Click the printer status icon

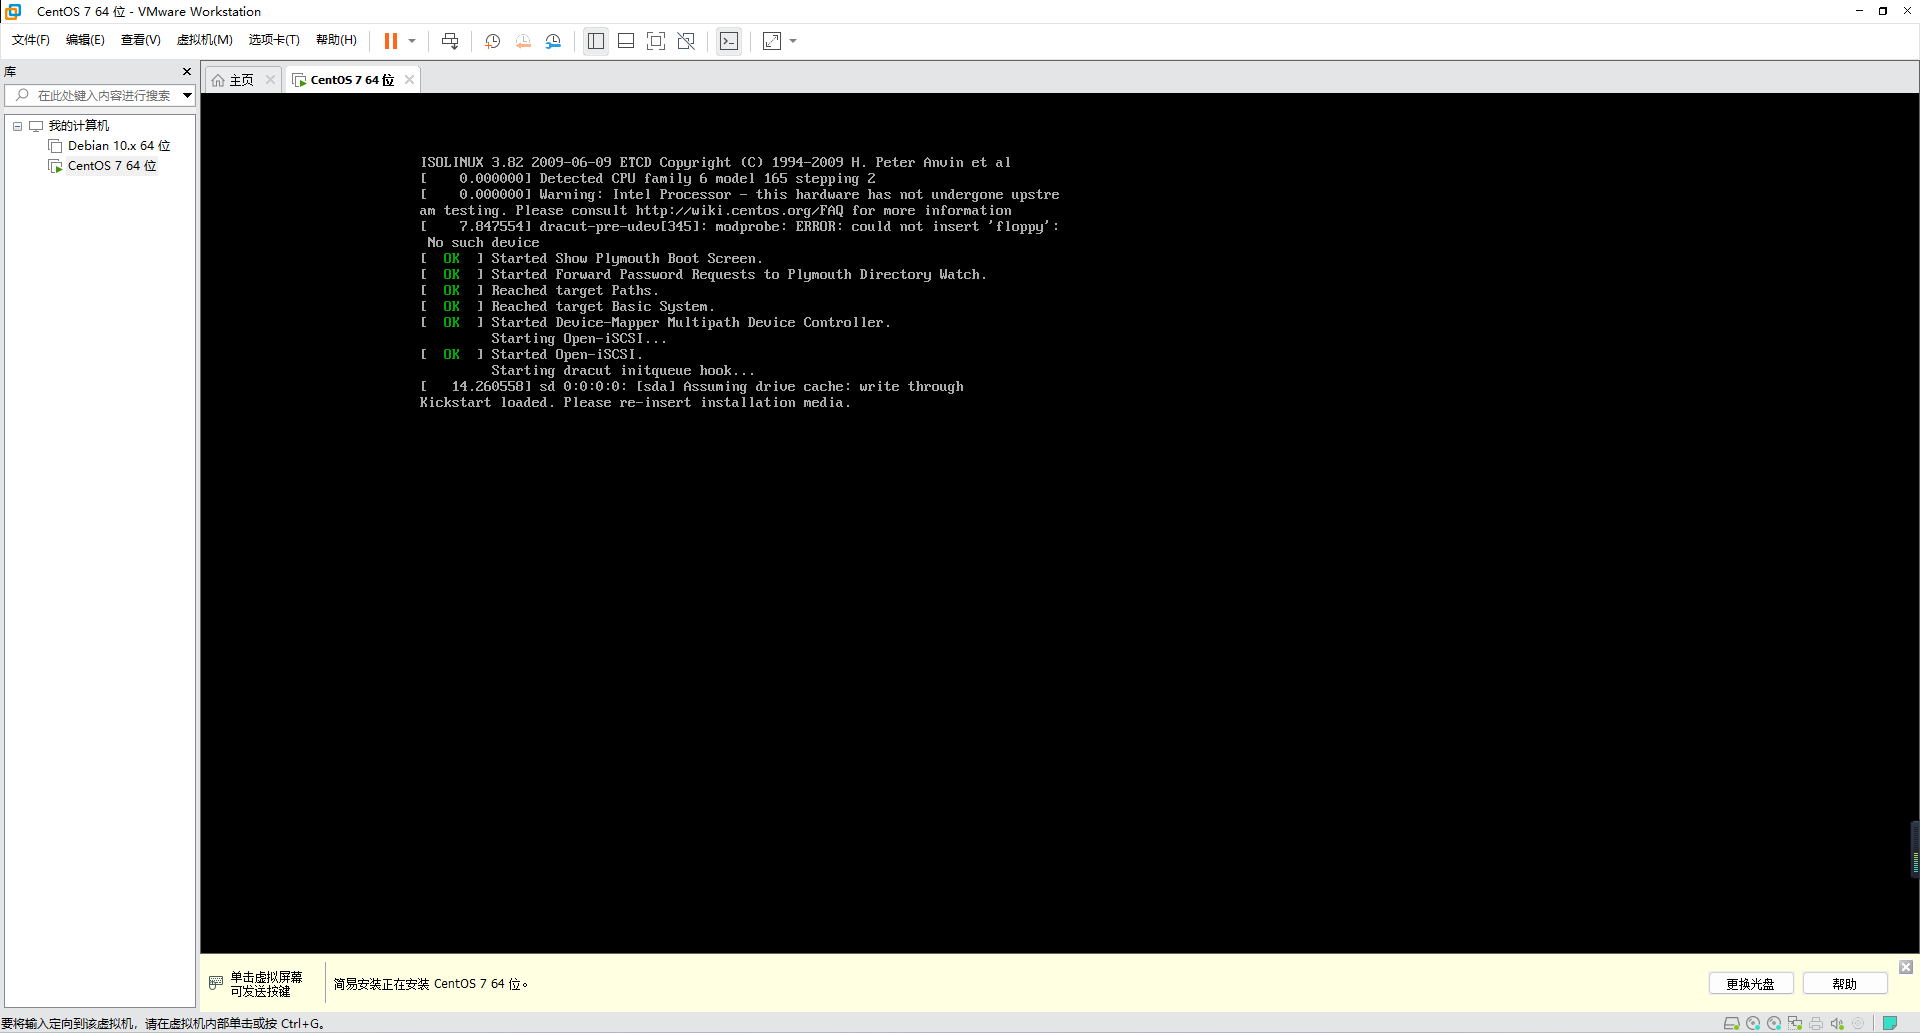(1816, 1023)
